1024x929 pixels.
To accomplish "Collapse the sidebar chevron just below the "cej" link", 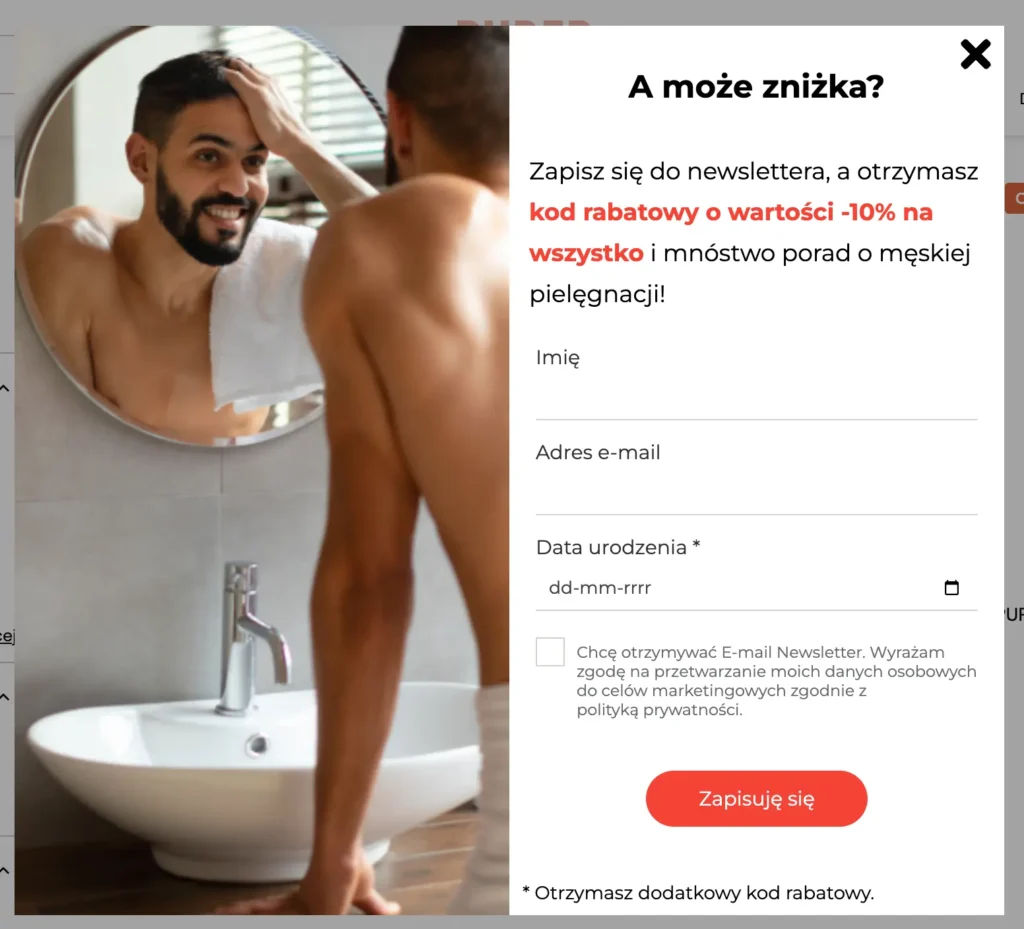I will (x=5, y=697).
